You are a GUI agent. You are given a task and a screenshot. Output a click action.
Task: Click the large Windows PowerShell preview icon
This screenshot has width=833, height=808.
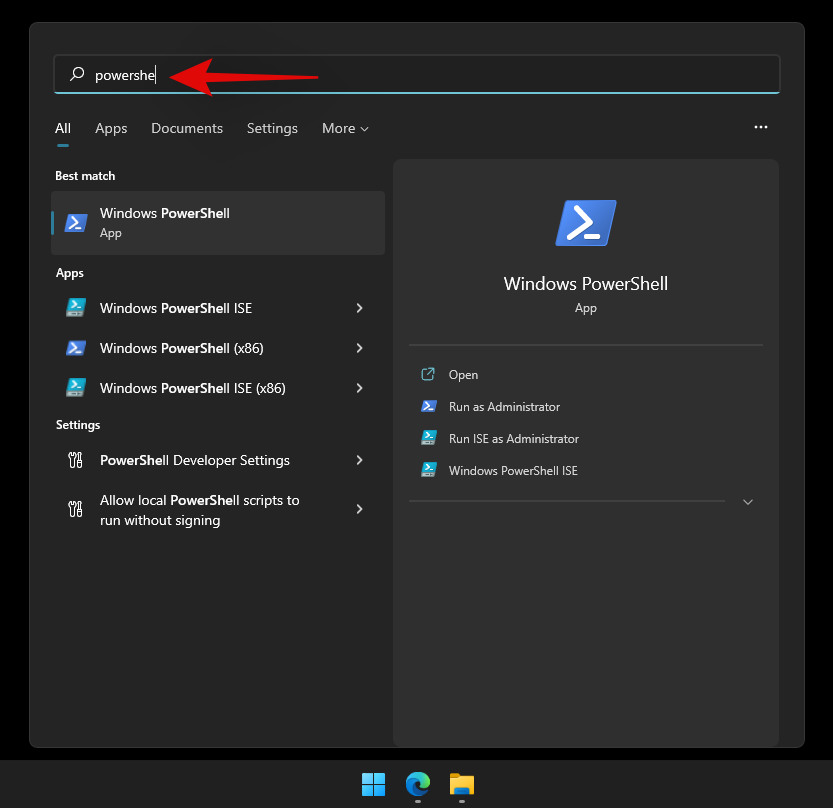coord(586,223)
